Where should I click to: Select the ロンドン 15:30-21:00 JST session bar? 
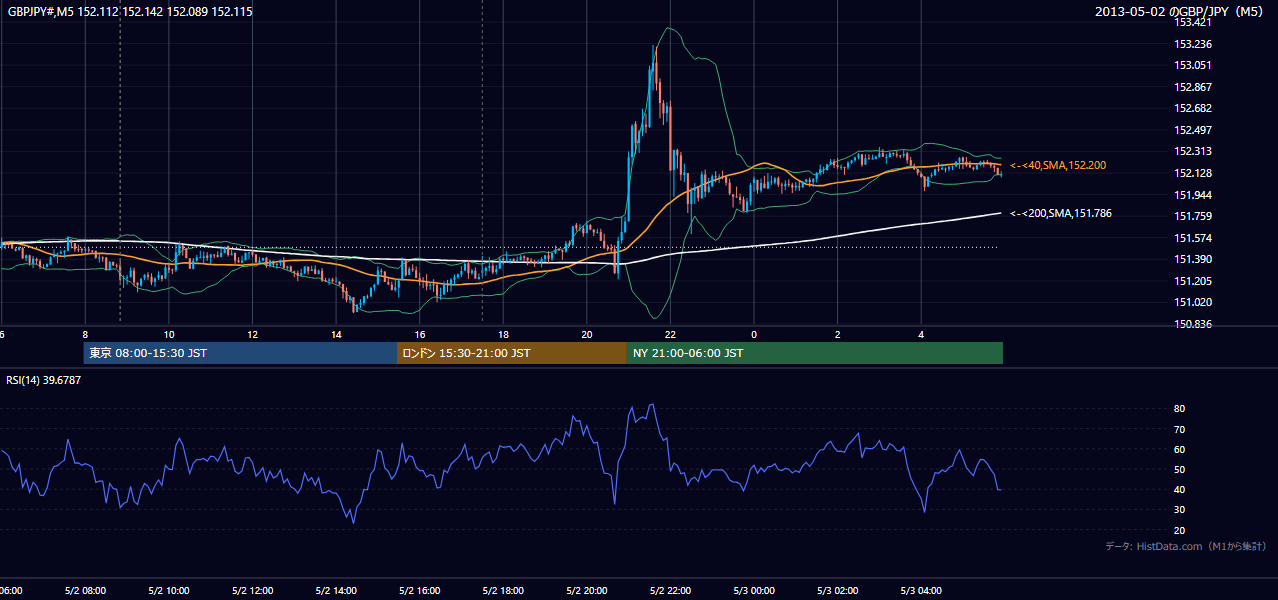512,353
